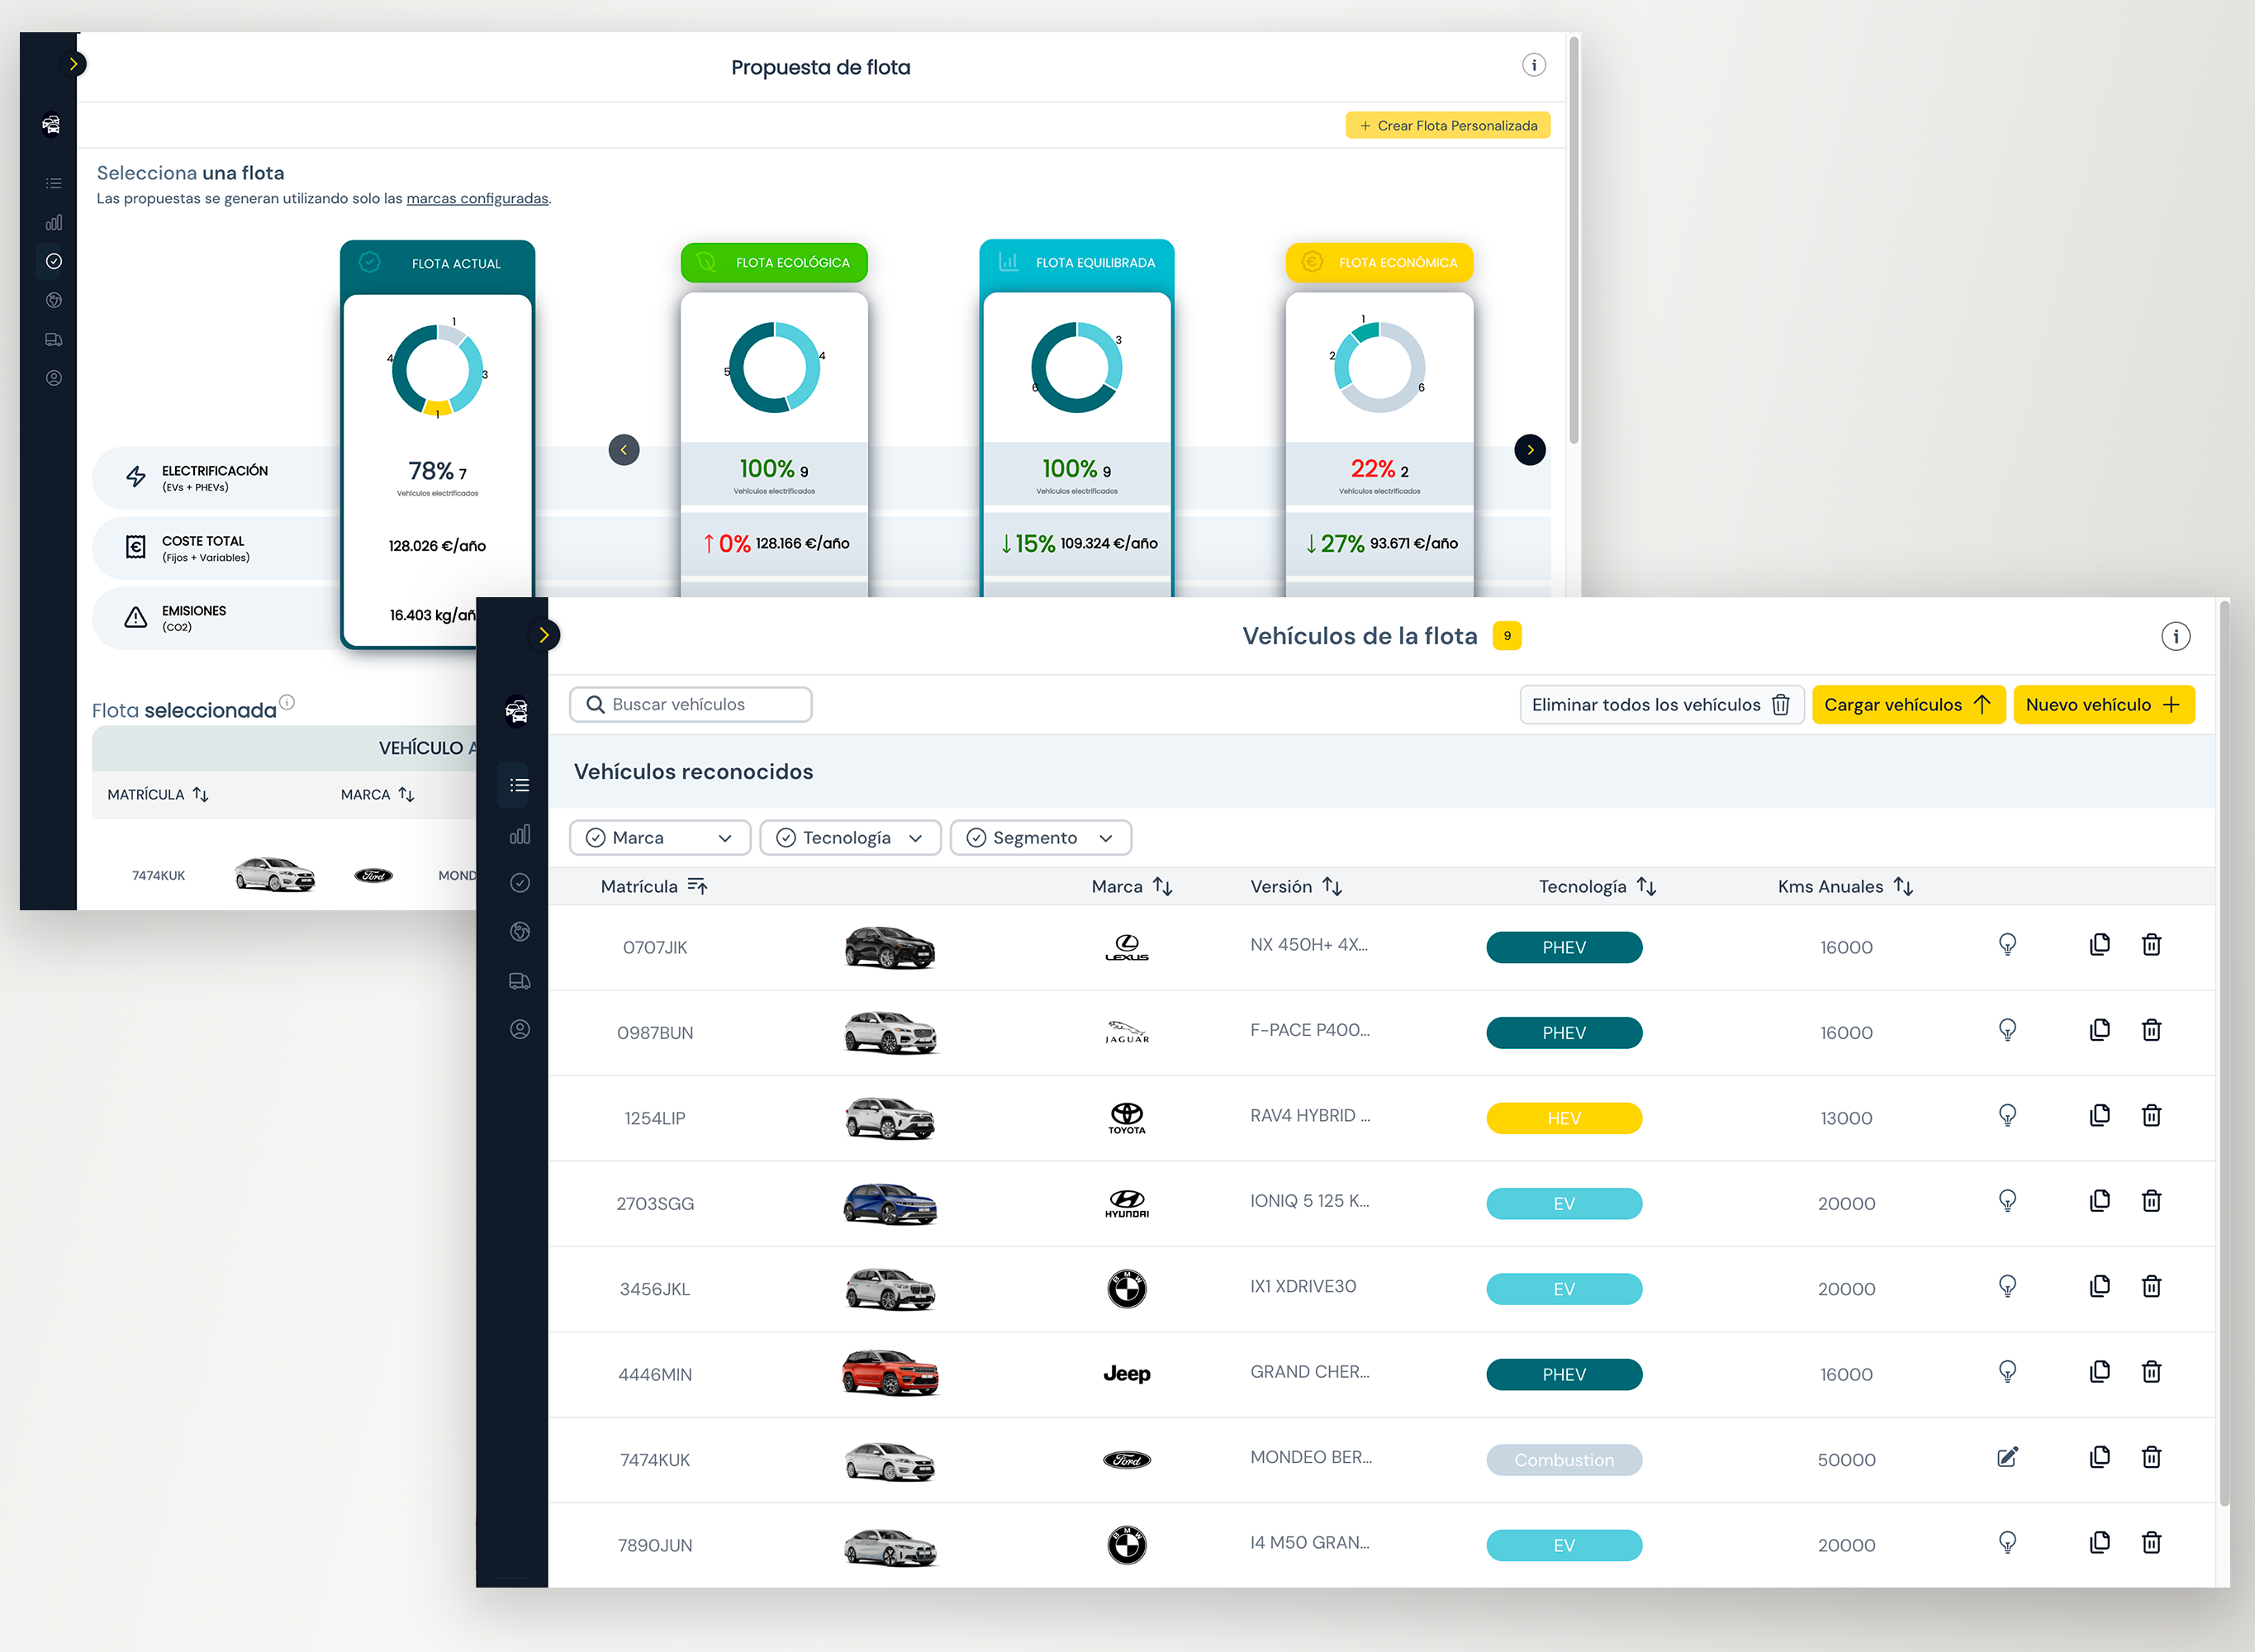The height and width of the screenshot is (1652, 2255).
Task: Expand sidebar chevron in Propuesta de flota window
Action: (73, 64)
